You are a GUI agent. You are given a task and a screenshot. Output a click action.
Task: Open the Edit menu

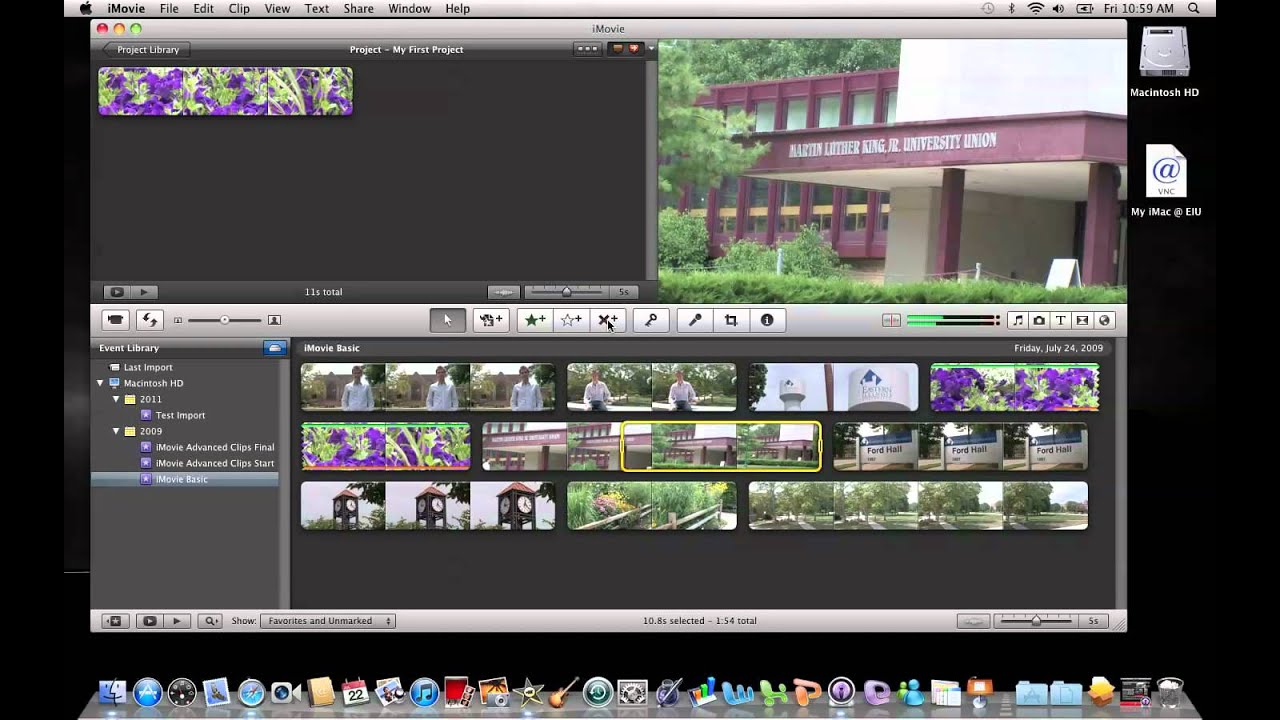(204, 8)
